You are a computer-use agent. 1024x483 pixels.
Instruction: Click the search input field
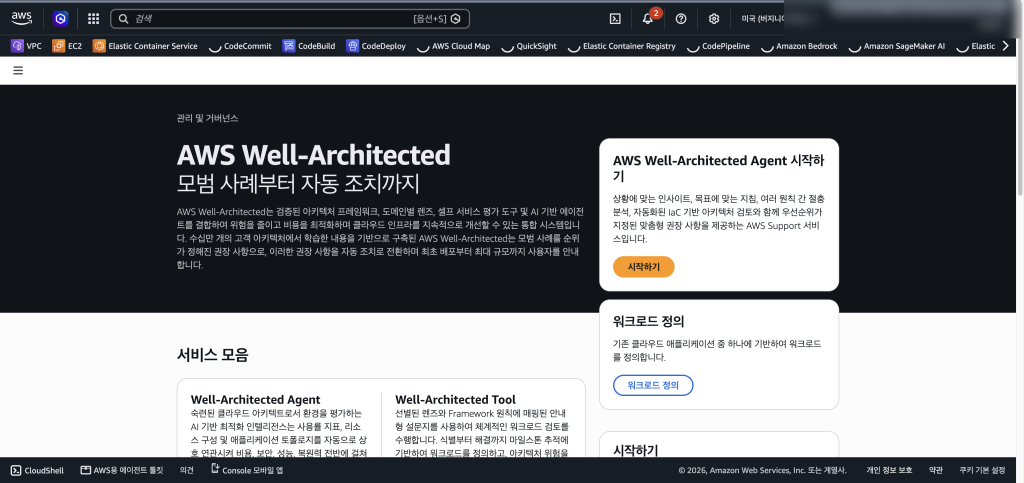pos(290,19)
